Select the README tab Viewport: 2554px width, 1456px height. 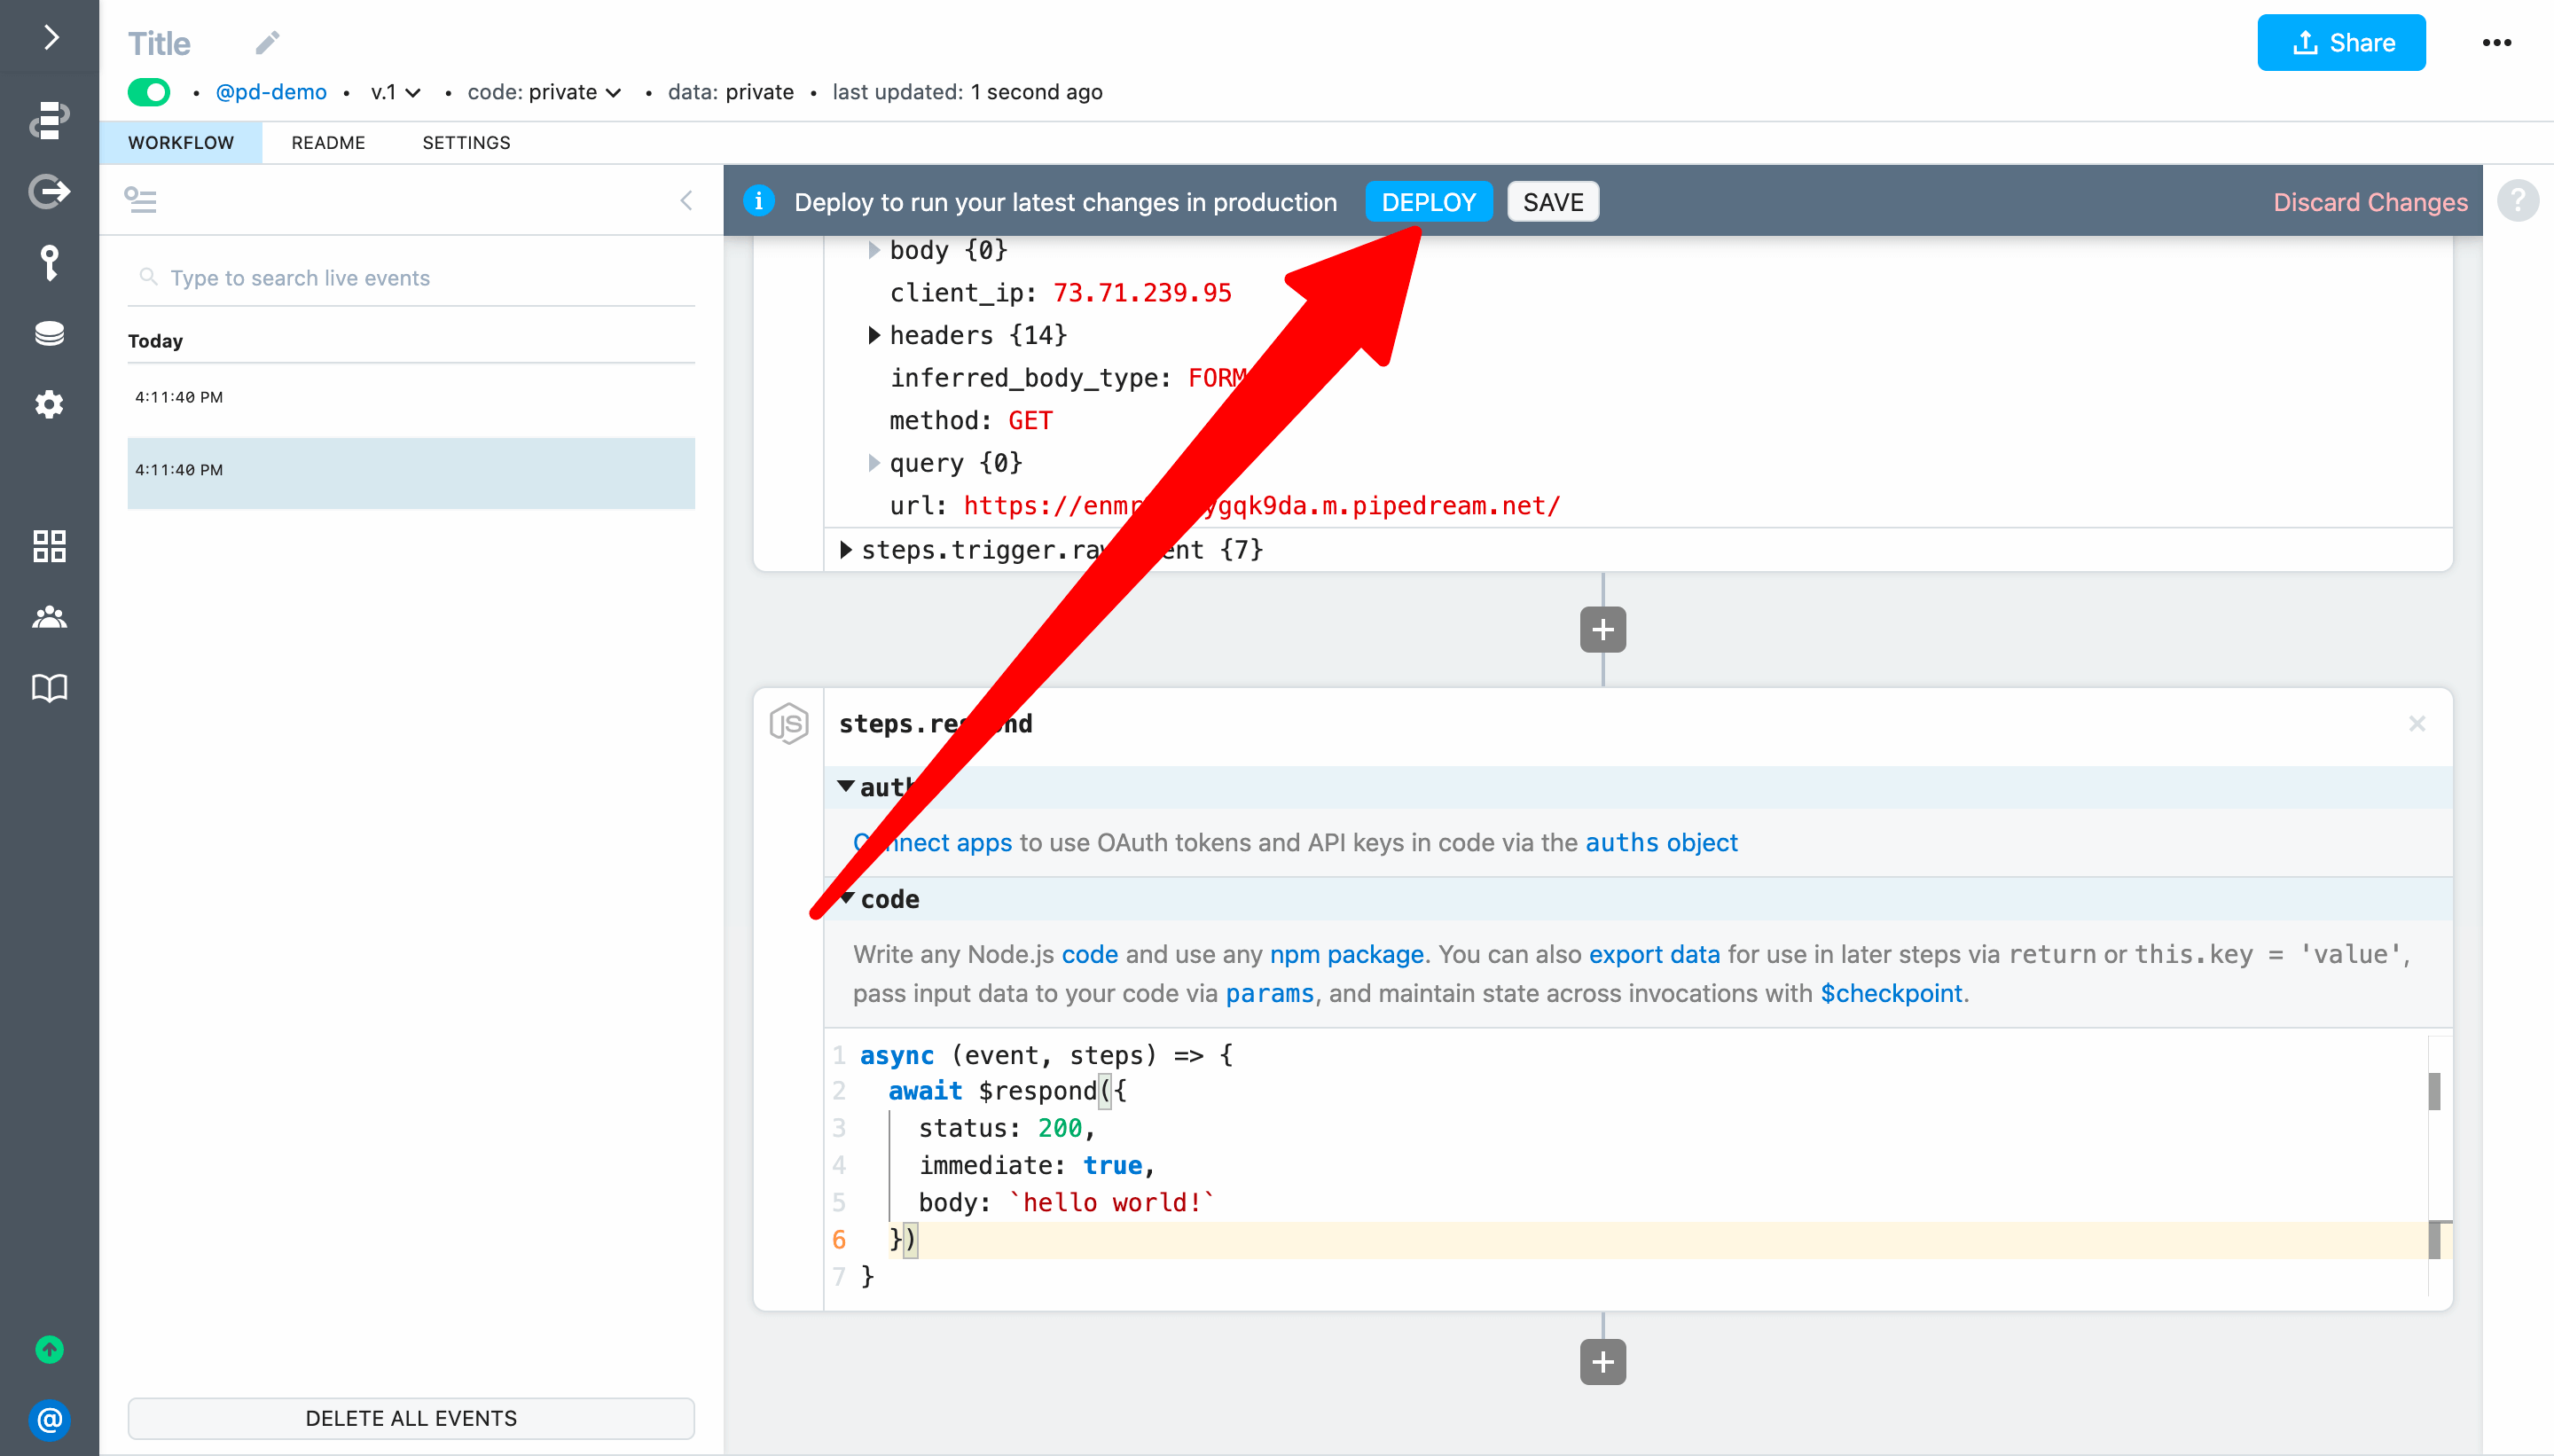pos(330,142)
